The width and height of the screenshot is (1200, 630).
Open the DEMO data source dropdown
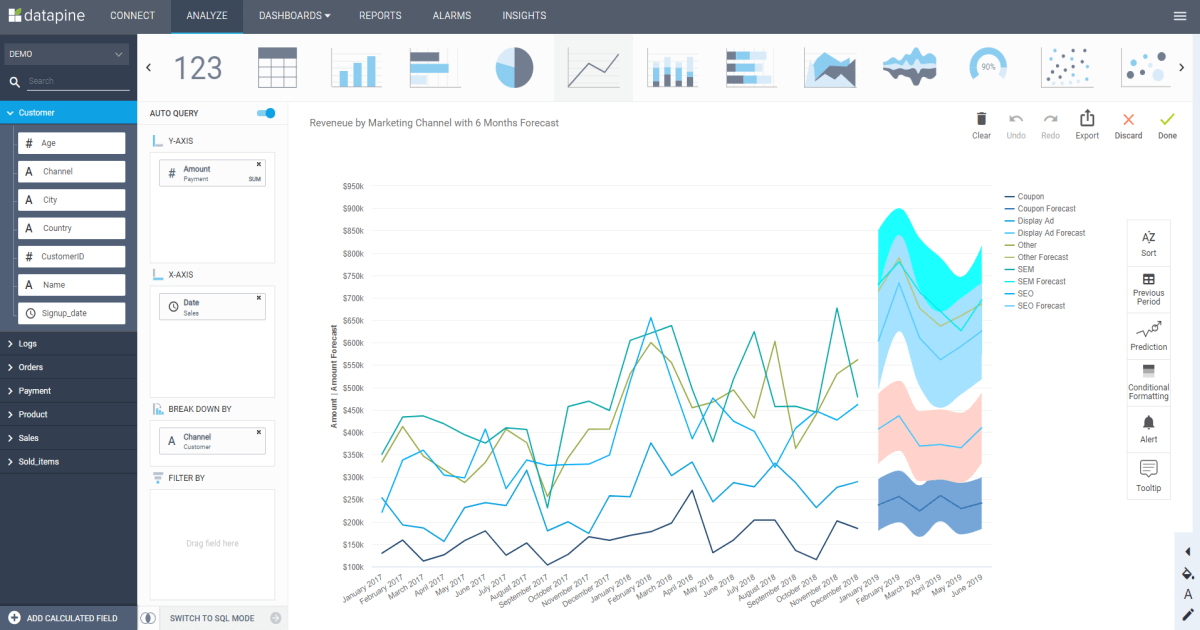(66, 52)
